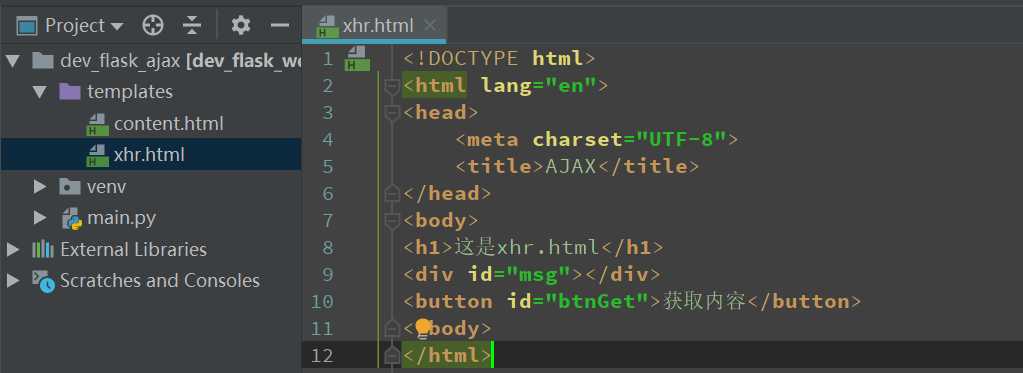
Task: Click the Project window icon in header
Action: click(x=27, y=25)
